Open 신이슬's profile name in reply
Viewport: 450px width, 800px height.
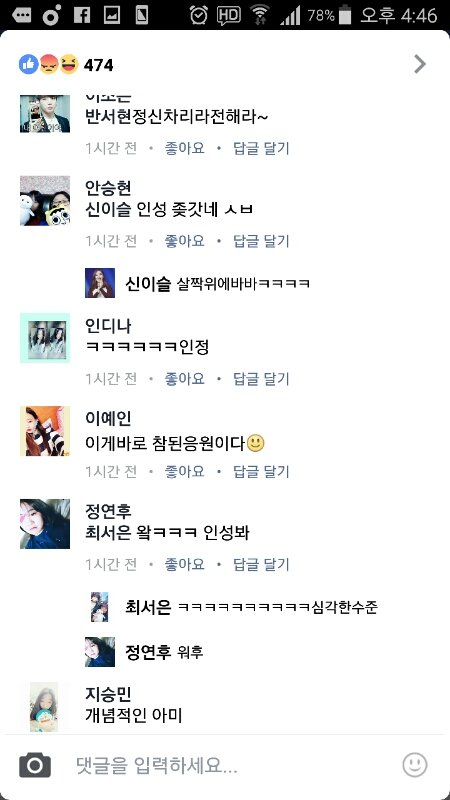click(148, 284)
